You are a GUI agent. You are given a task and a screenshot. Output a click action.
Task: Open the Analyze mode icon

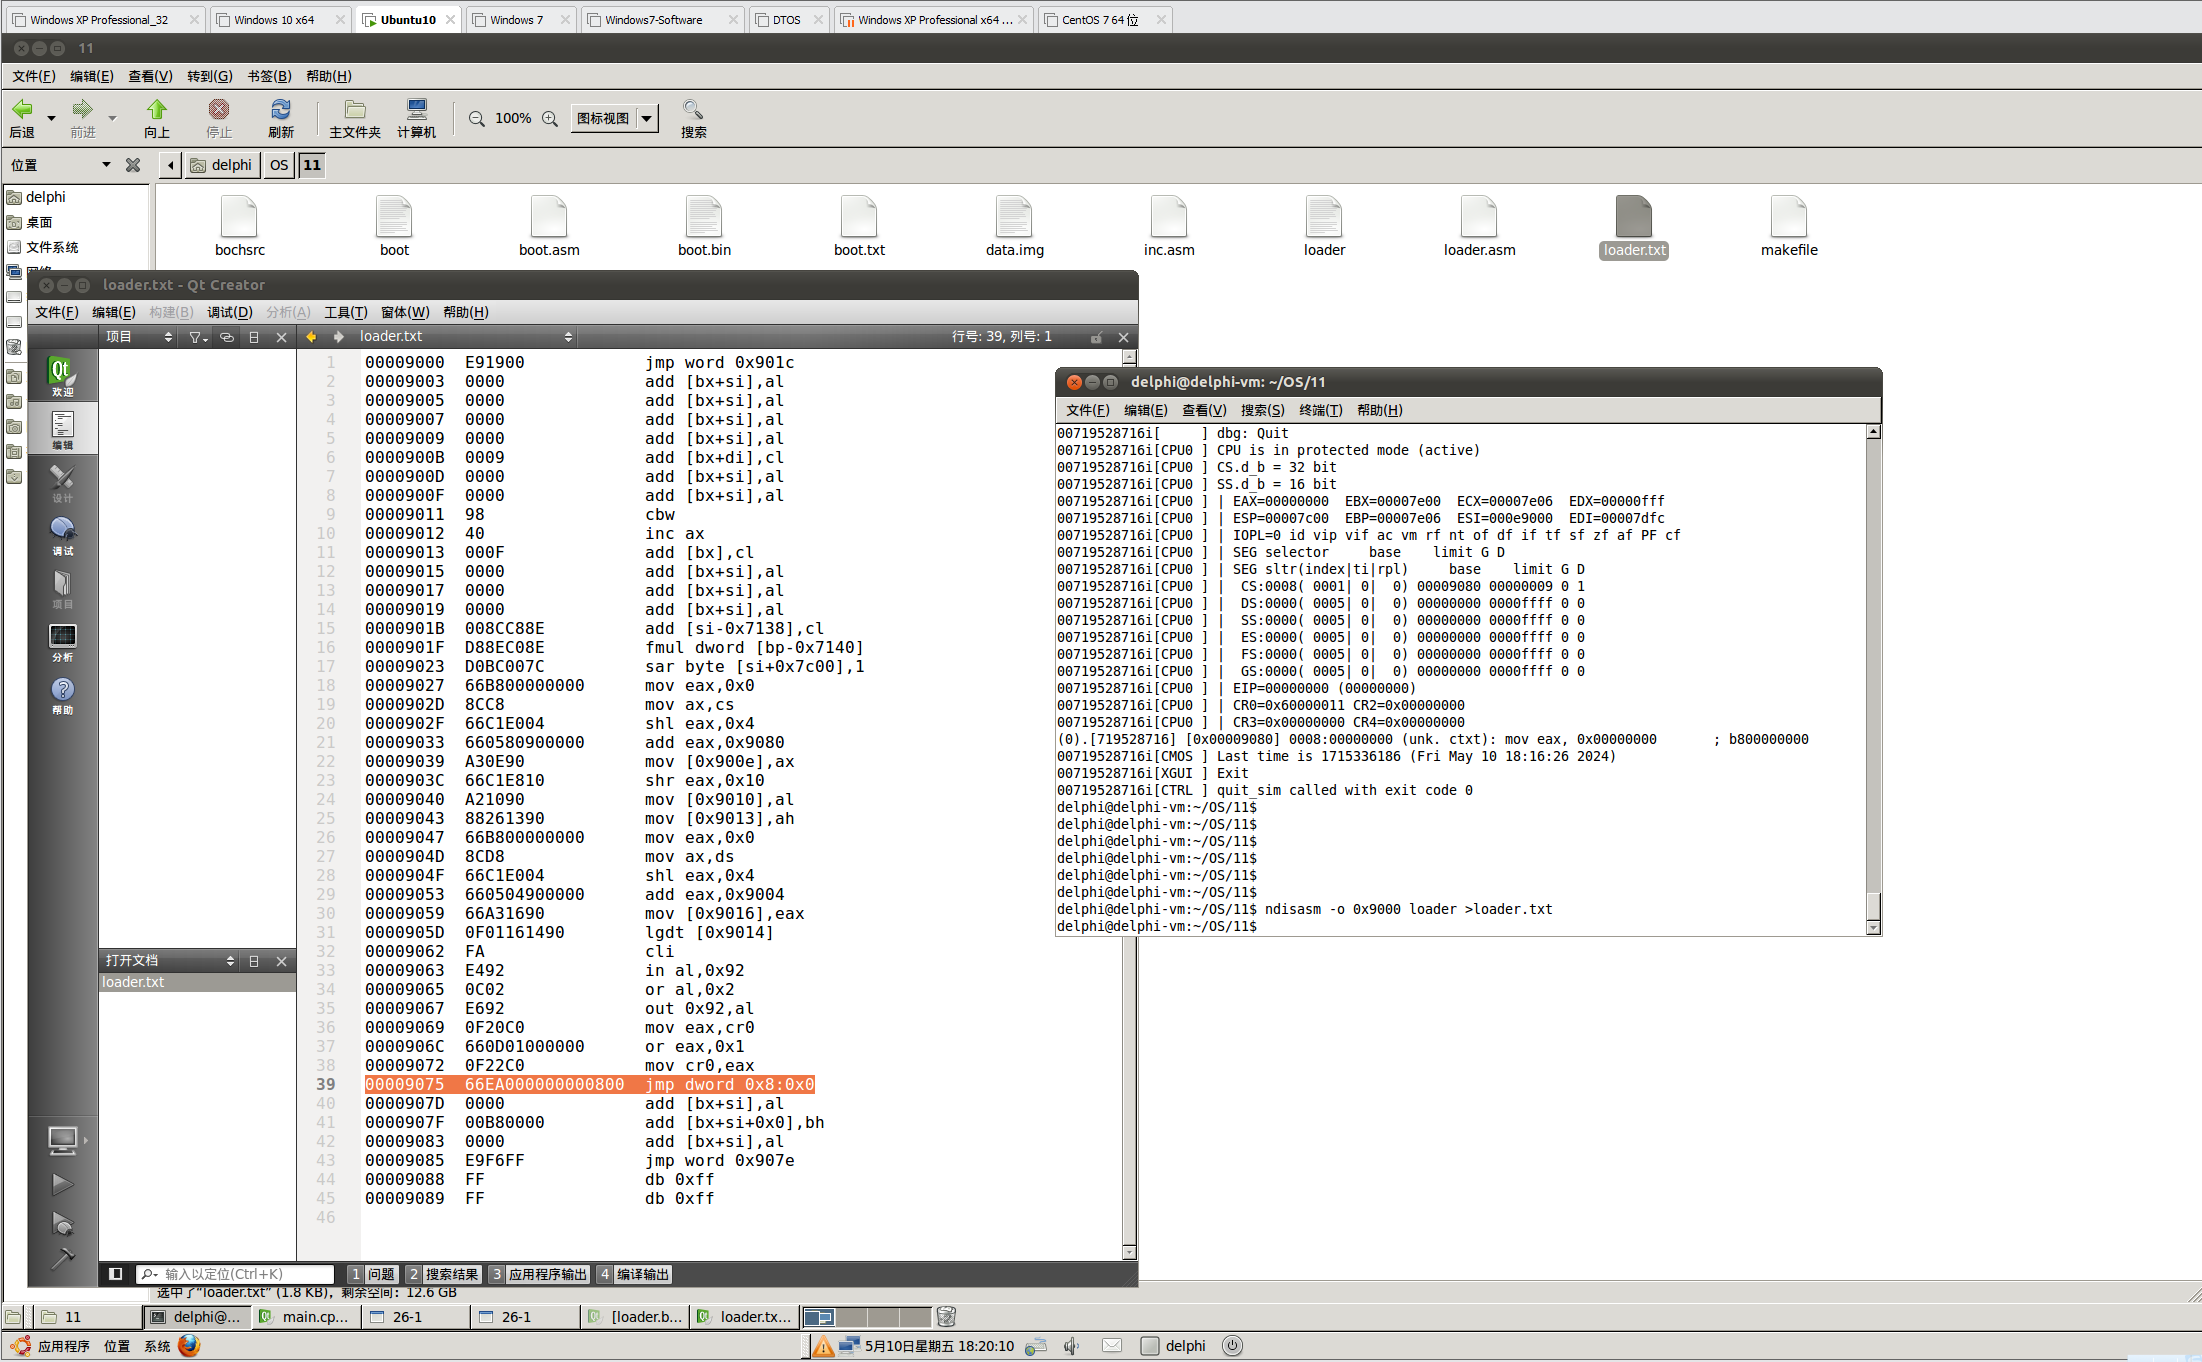pos(62,641)
